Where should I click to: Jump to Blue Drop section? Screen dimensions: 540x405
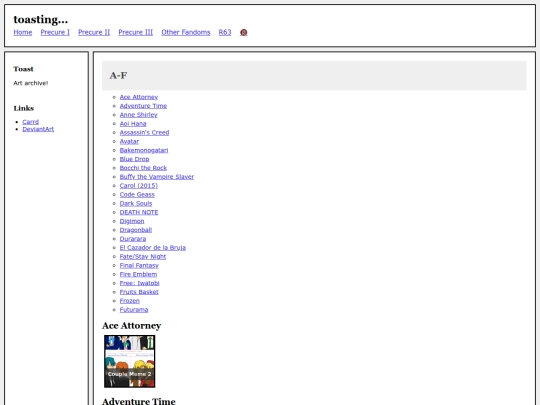pyautogui.click(x=134, y=159)
